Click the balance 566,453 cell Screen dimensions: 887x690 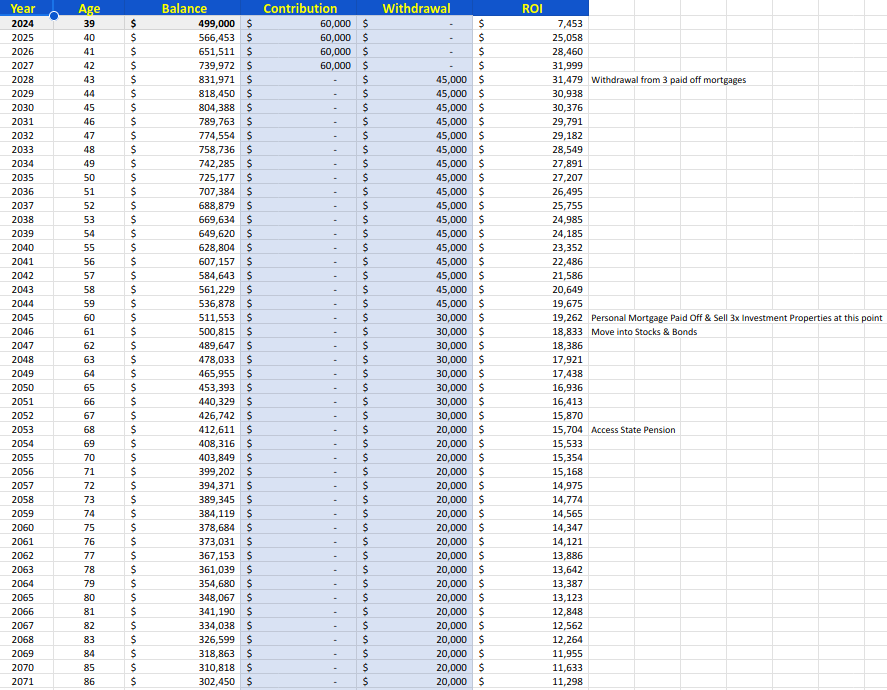click(182, 37)
